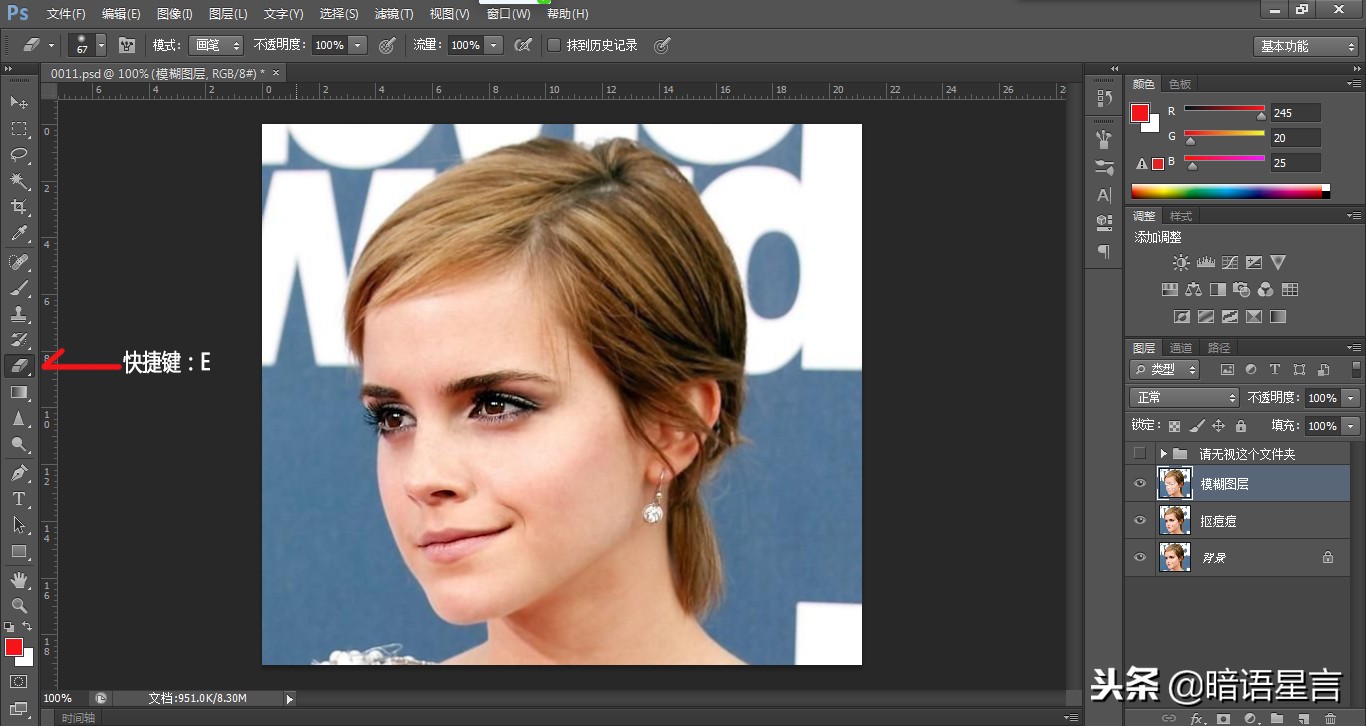This screenshot has width=1366, height=726.
Task: Click the red foreground color swatch in Color panel
Action: click(x=1140, y=113)
